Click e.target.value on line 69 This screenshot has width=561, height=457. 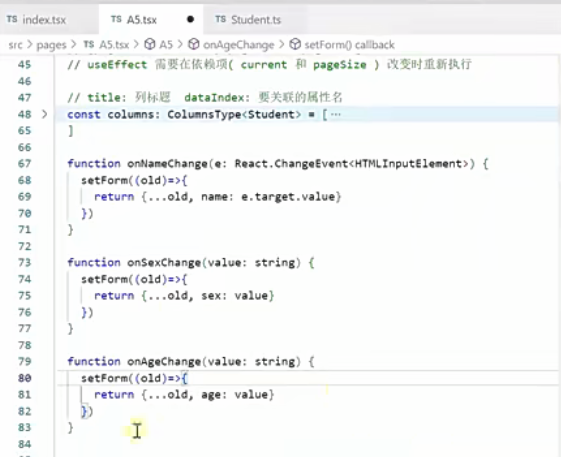coord(288,197)
